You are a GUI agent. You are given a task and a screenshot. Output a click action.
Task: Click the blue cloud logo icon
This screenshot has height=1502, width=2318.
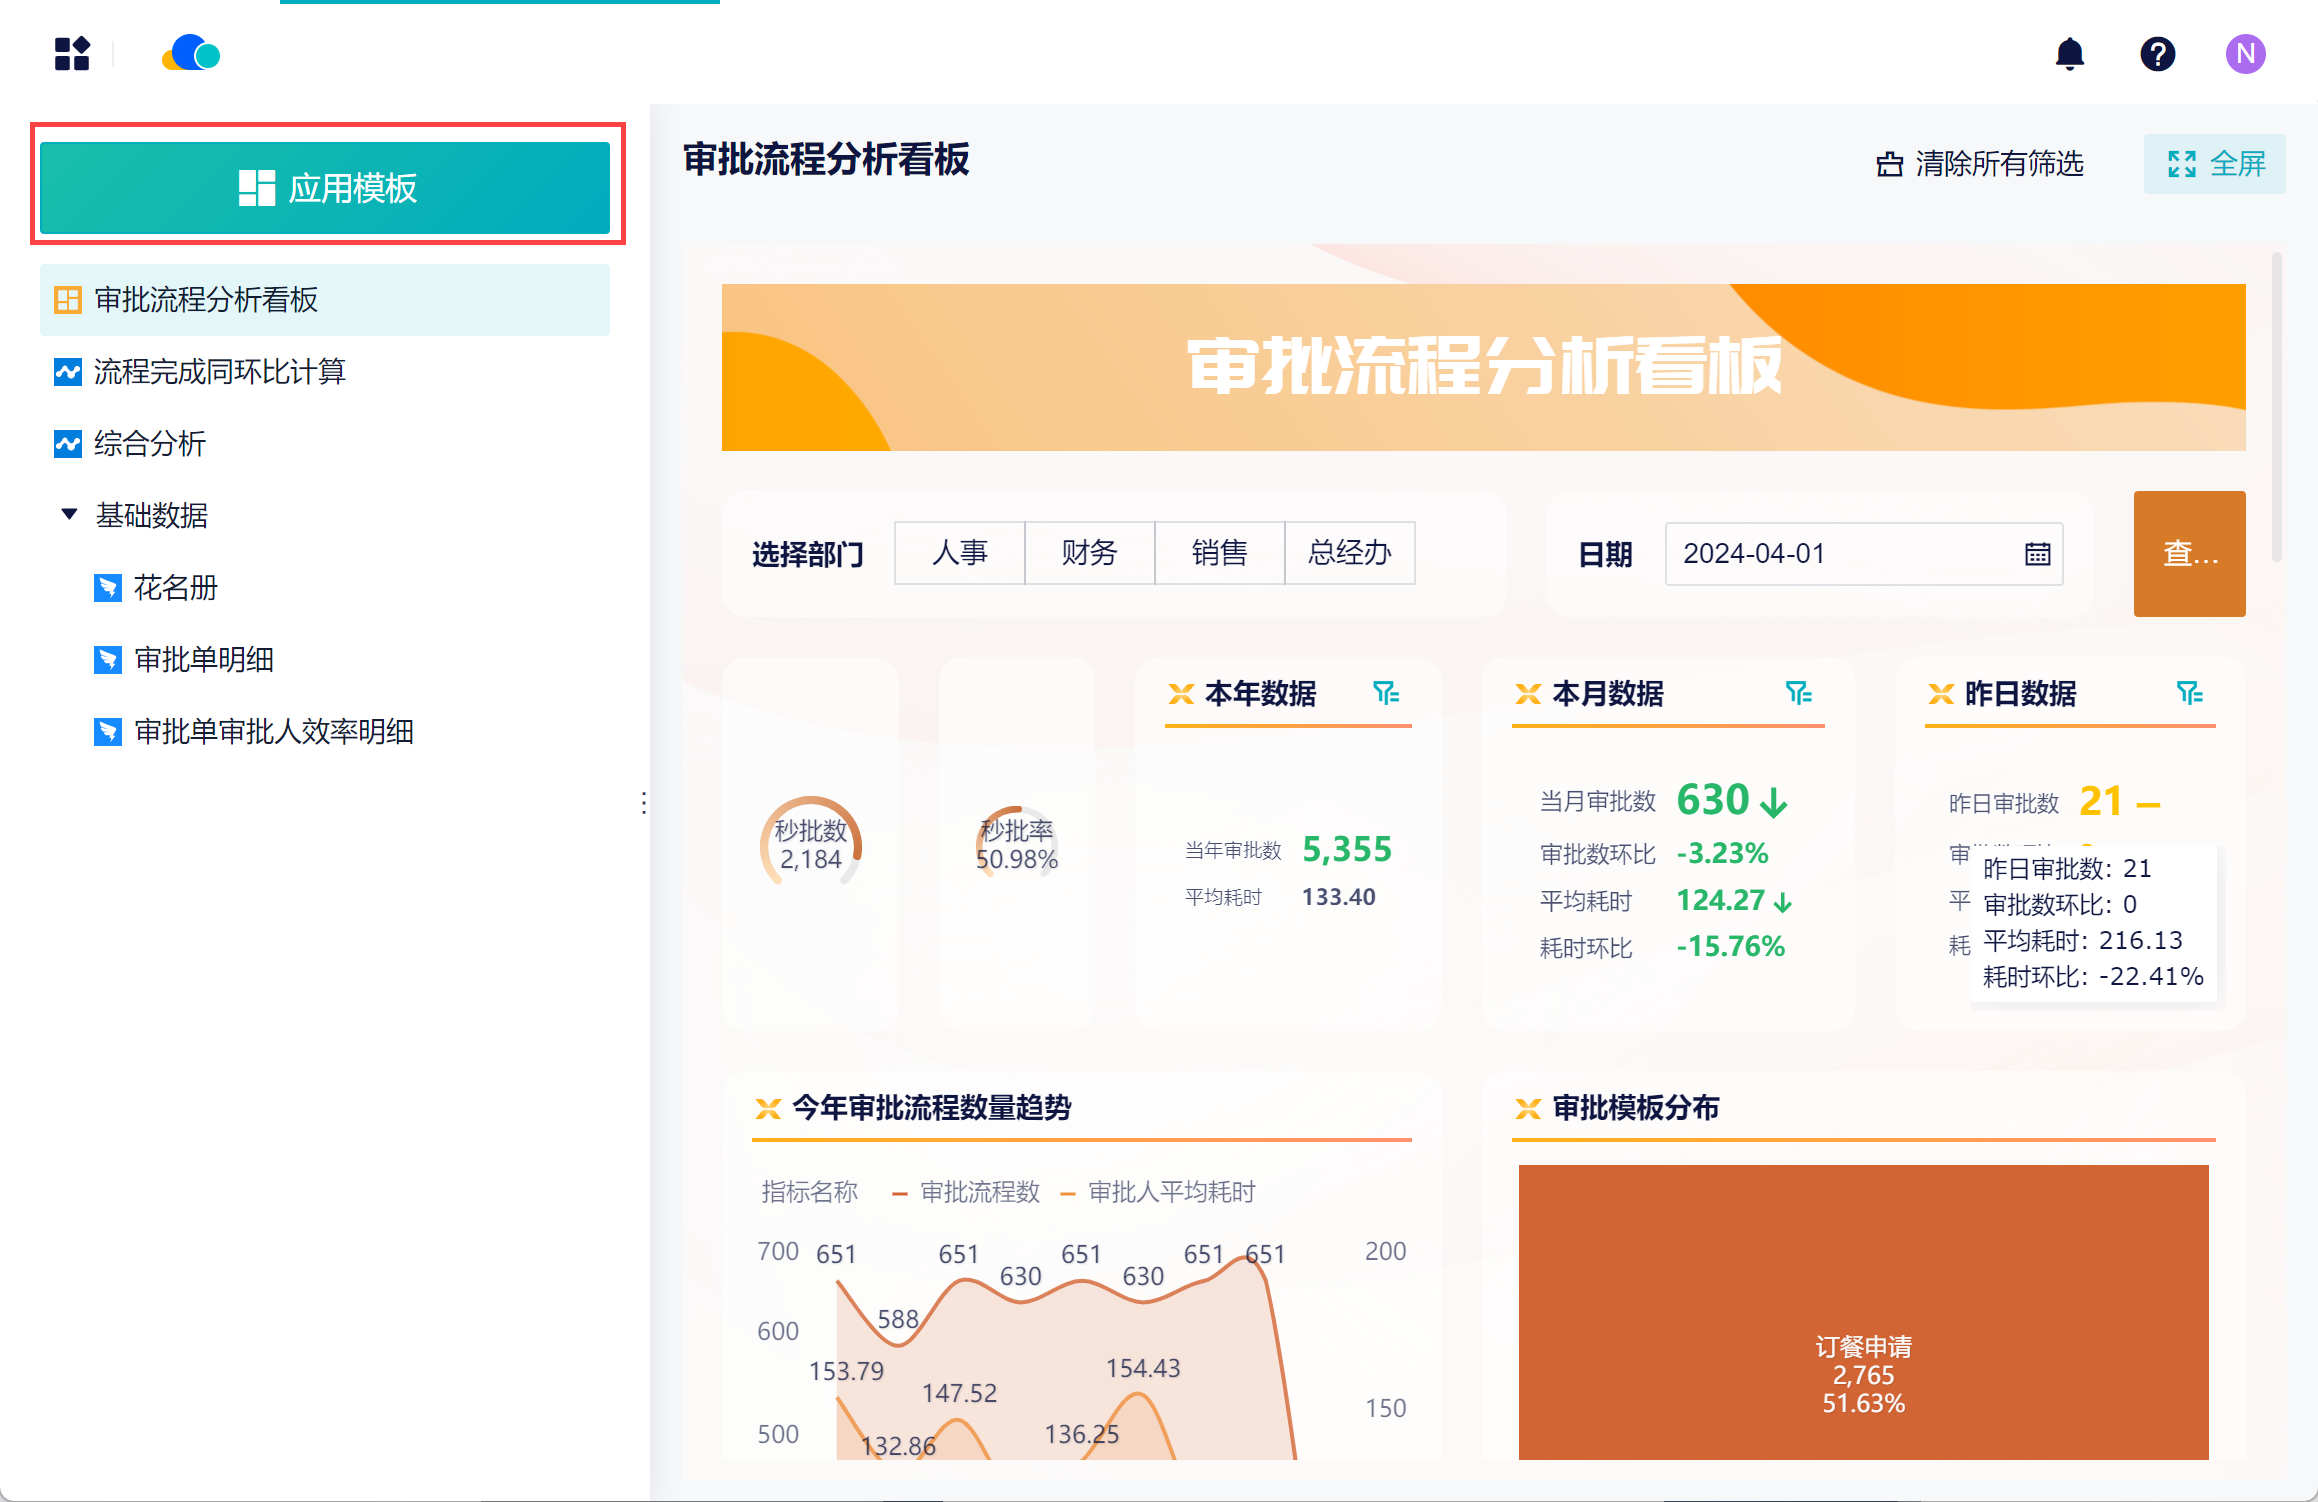191,54
